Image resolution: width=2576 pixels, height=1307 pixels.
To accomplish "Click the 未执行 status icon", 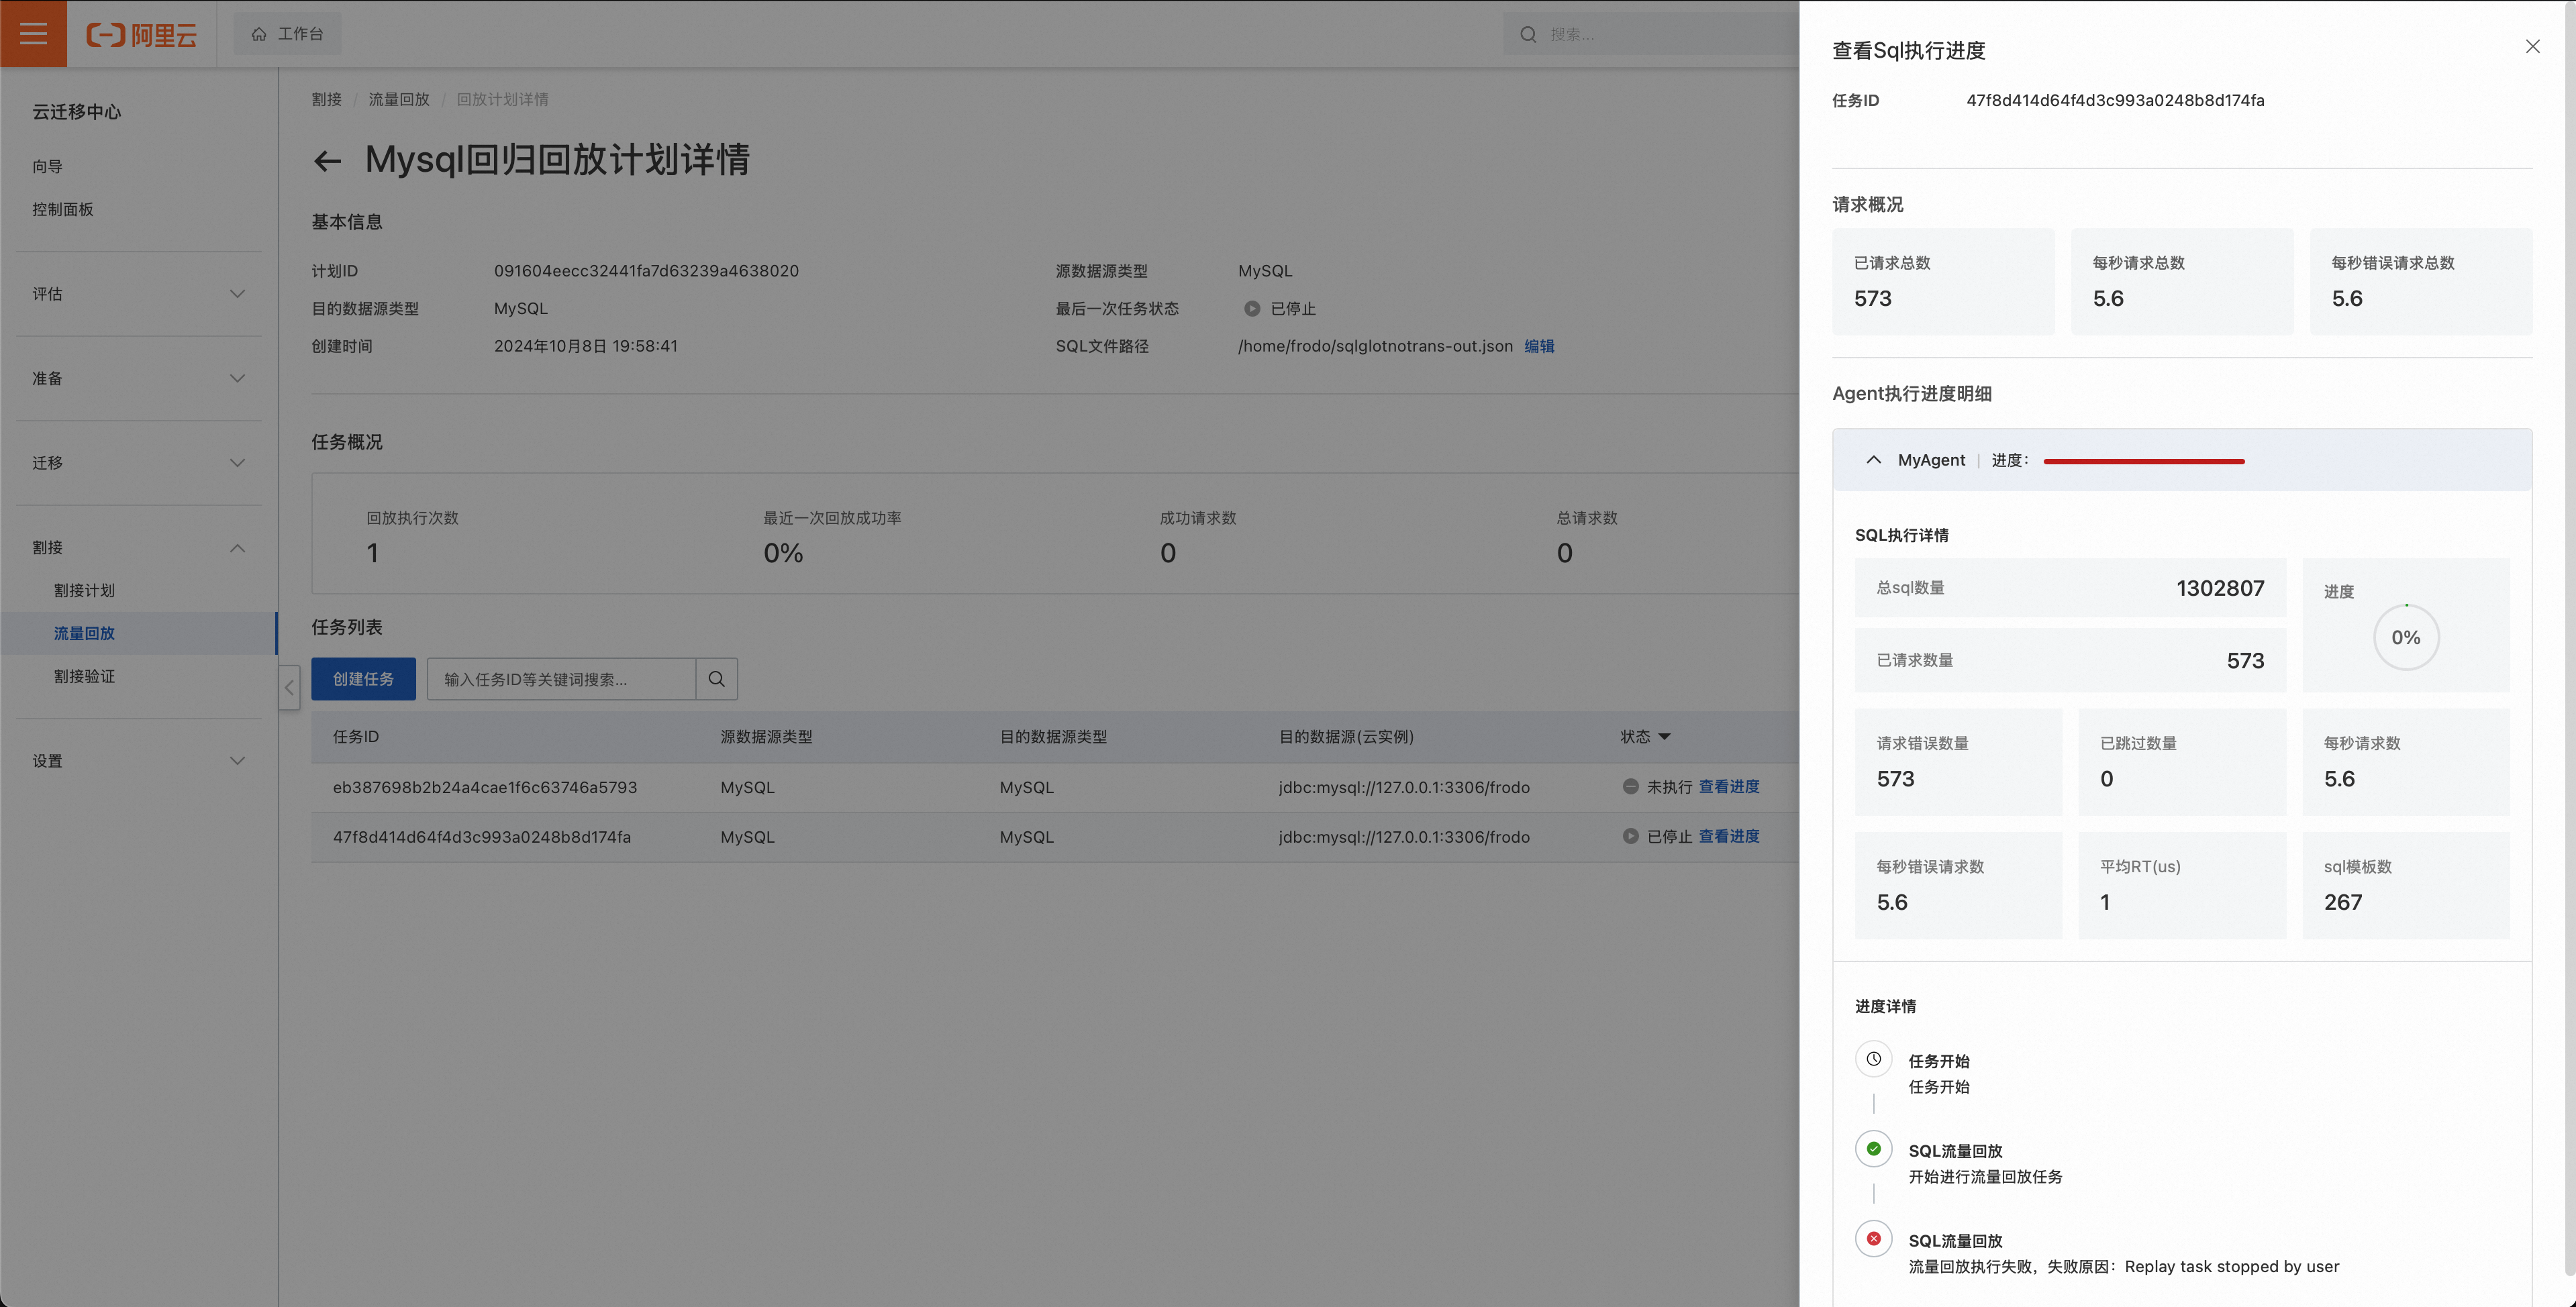I will pos(1630,787).
